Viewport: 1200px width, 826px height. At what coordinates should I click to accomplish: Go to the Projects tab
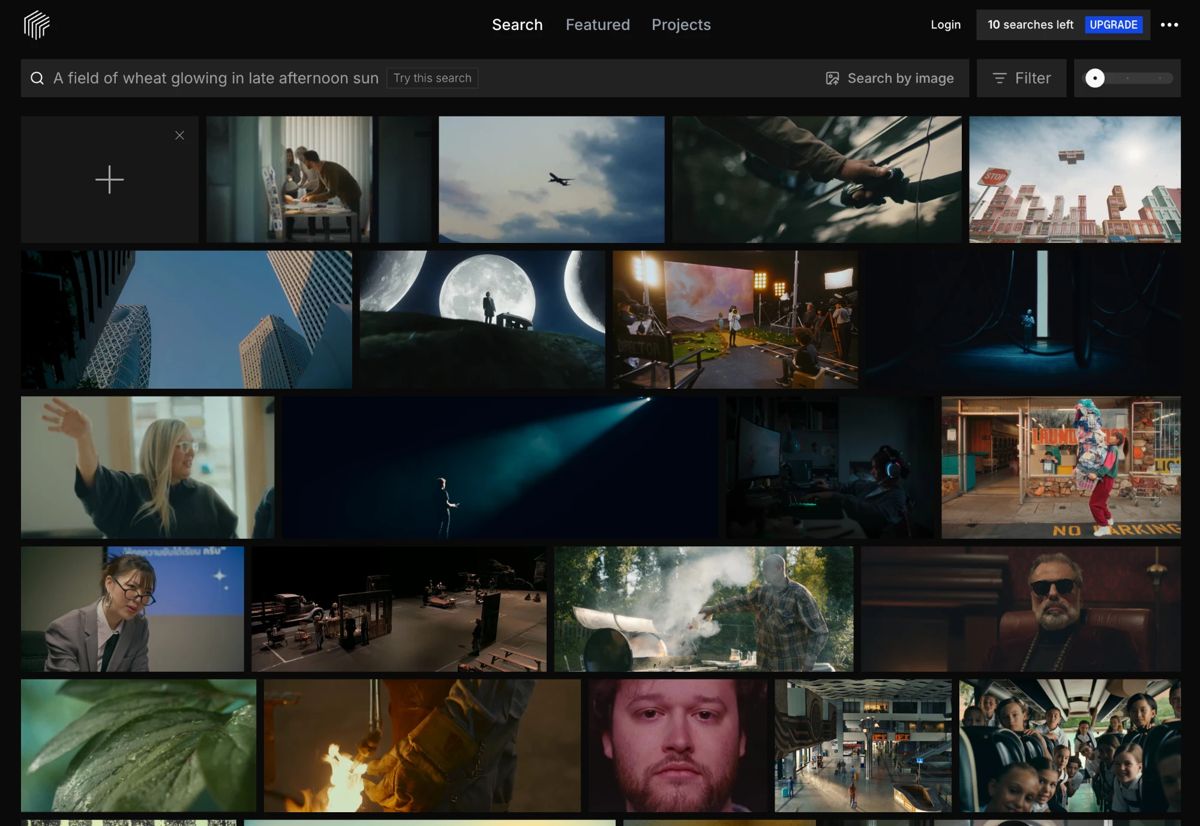click(x=681, y=25)
